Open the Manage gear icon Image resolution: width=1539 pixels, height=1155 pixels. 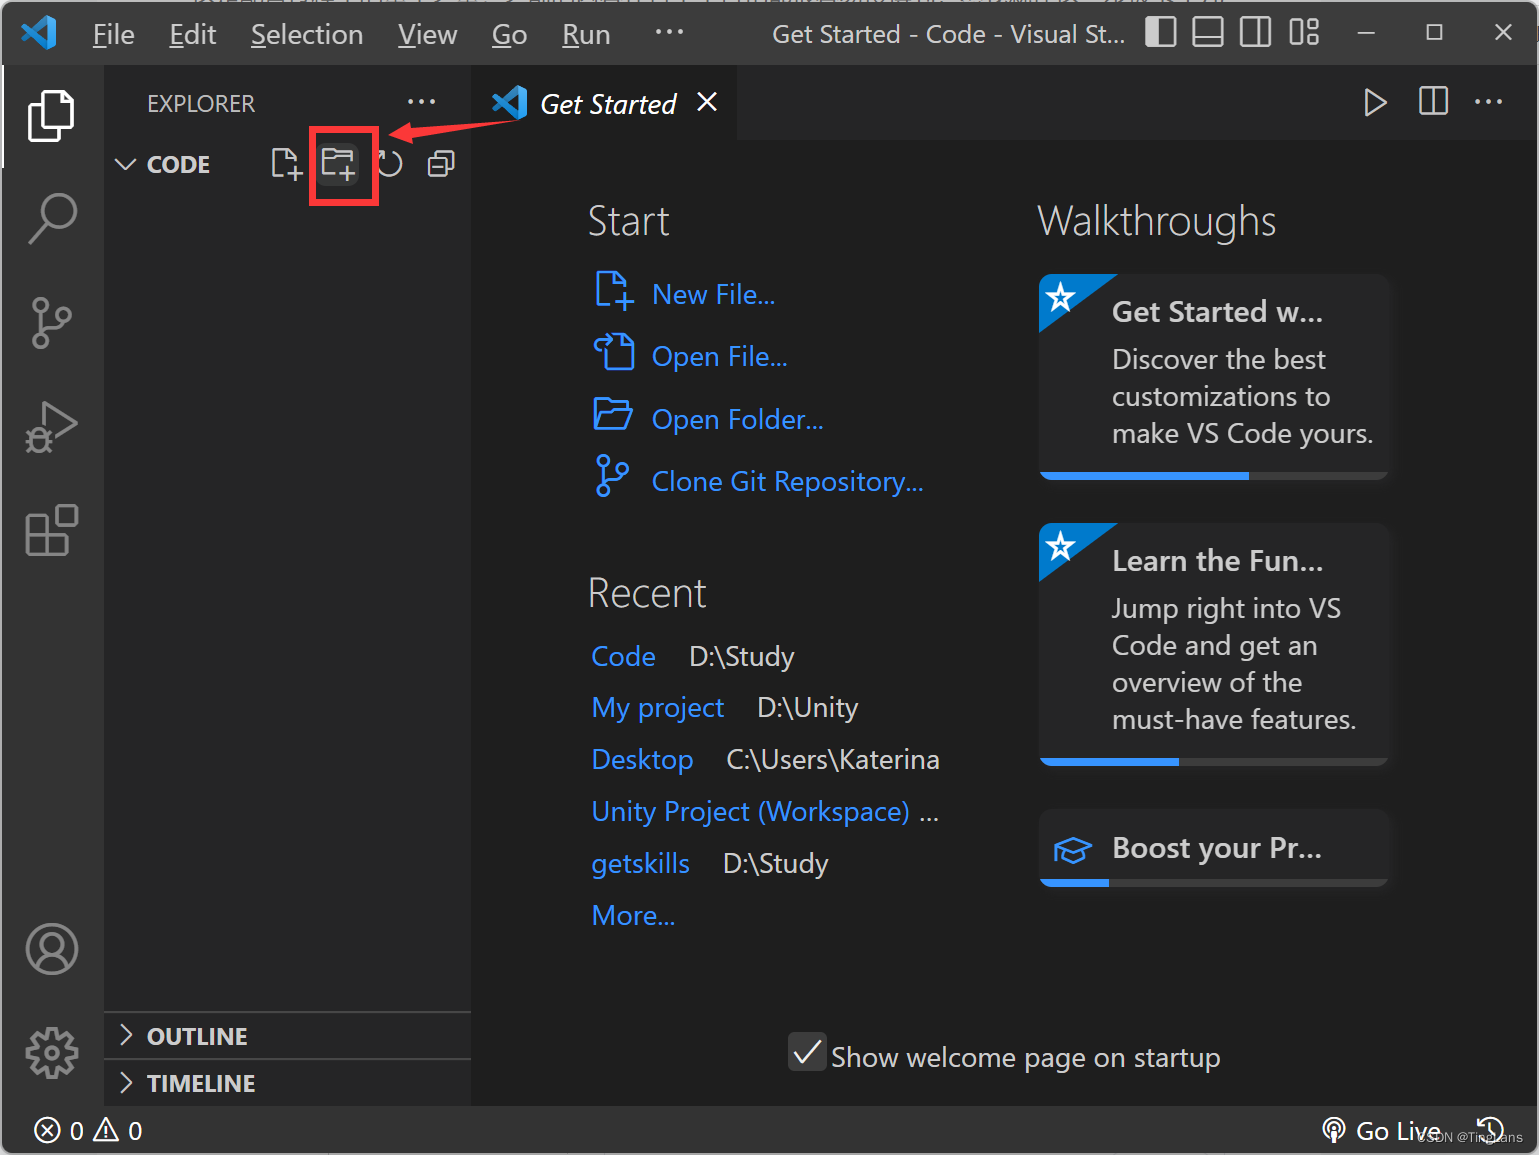pyautogui.click(x=52, y=1052)
